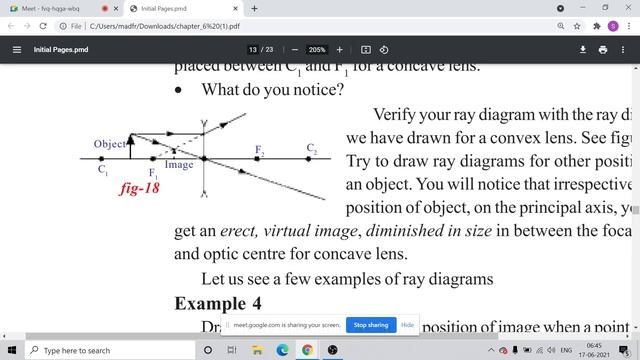The image size is (640, 360).
Task: Open the Wi-Fi network tray icon
Action: [x=540, y=350]
